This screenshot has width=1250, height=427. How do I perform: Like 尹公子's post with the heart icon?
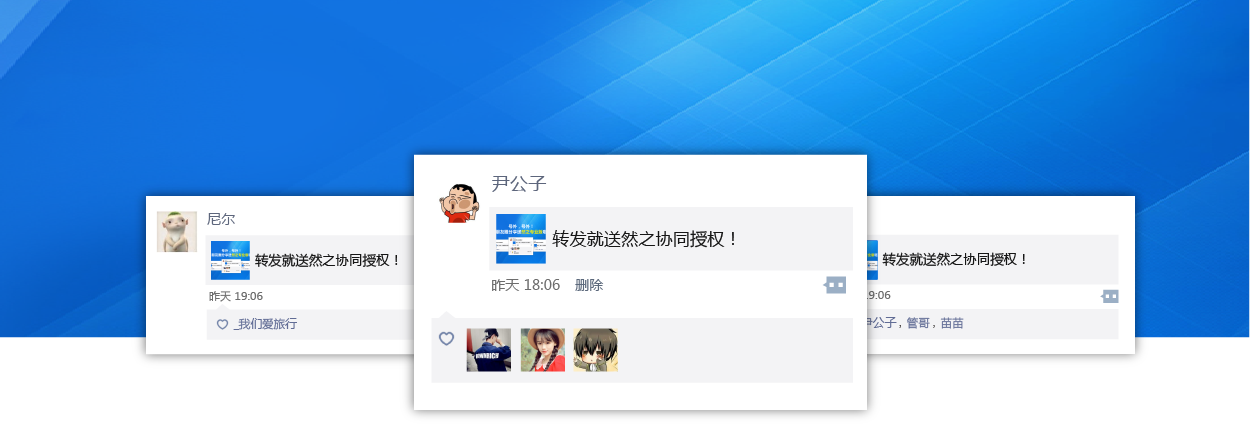point(447,339)
